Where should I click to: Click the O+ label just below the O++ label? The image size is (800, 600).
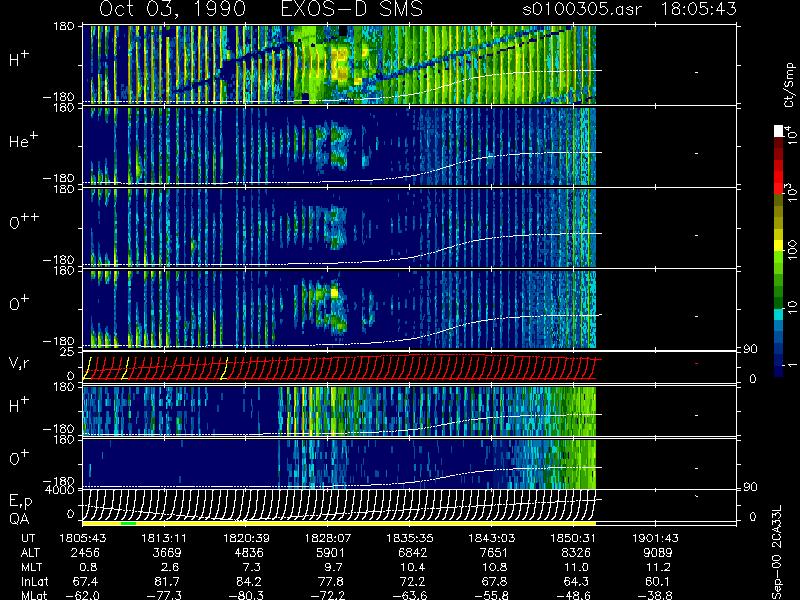pos(19,303)
